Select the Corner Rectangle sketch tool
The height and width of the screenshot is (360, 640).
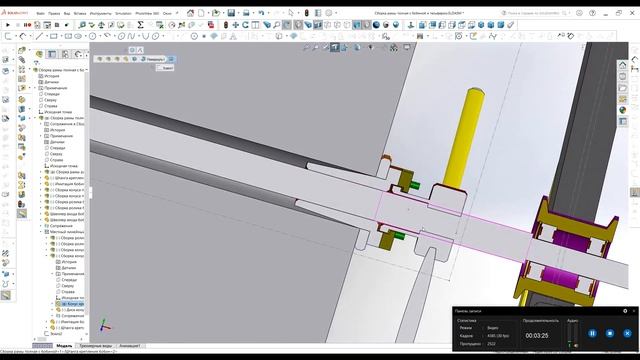[x=53, y=36]
